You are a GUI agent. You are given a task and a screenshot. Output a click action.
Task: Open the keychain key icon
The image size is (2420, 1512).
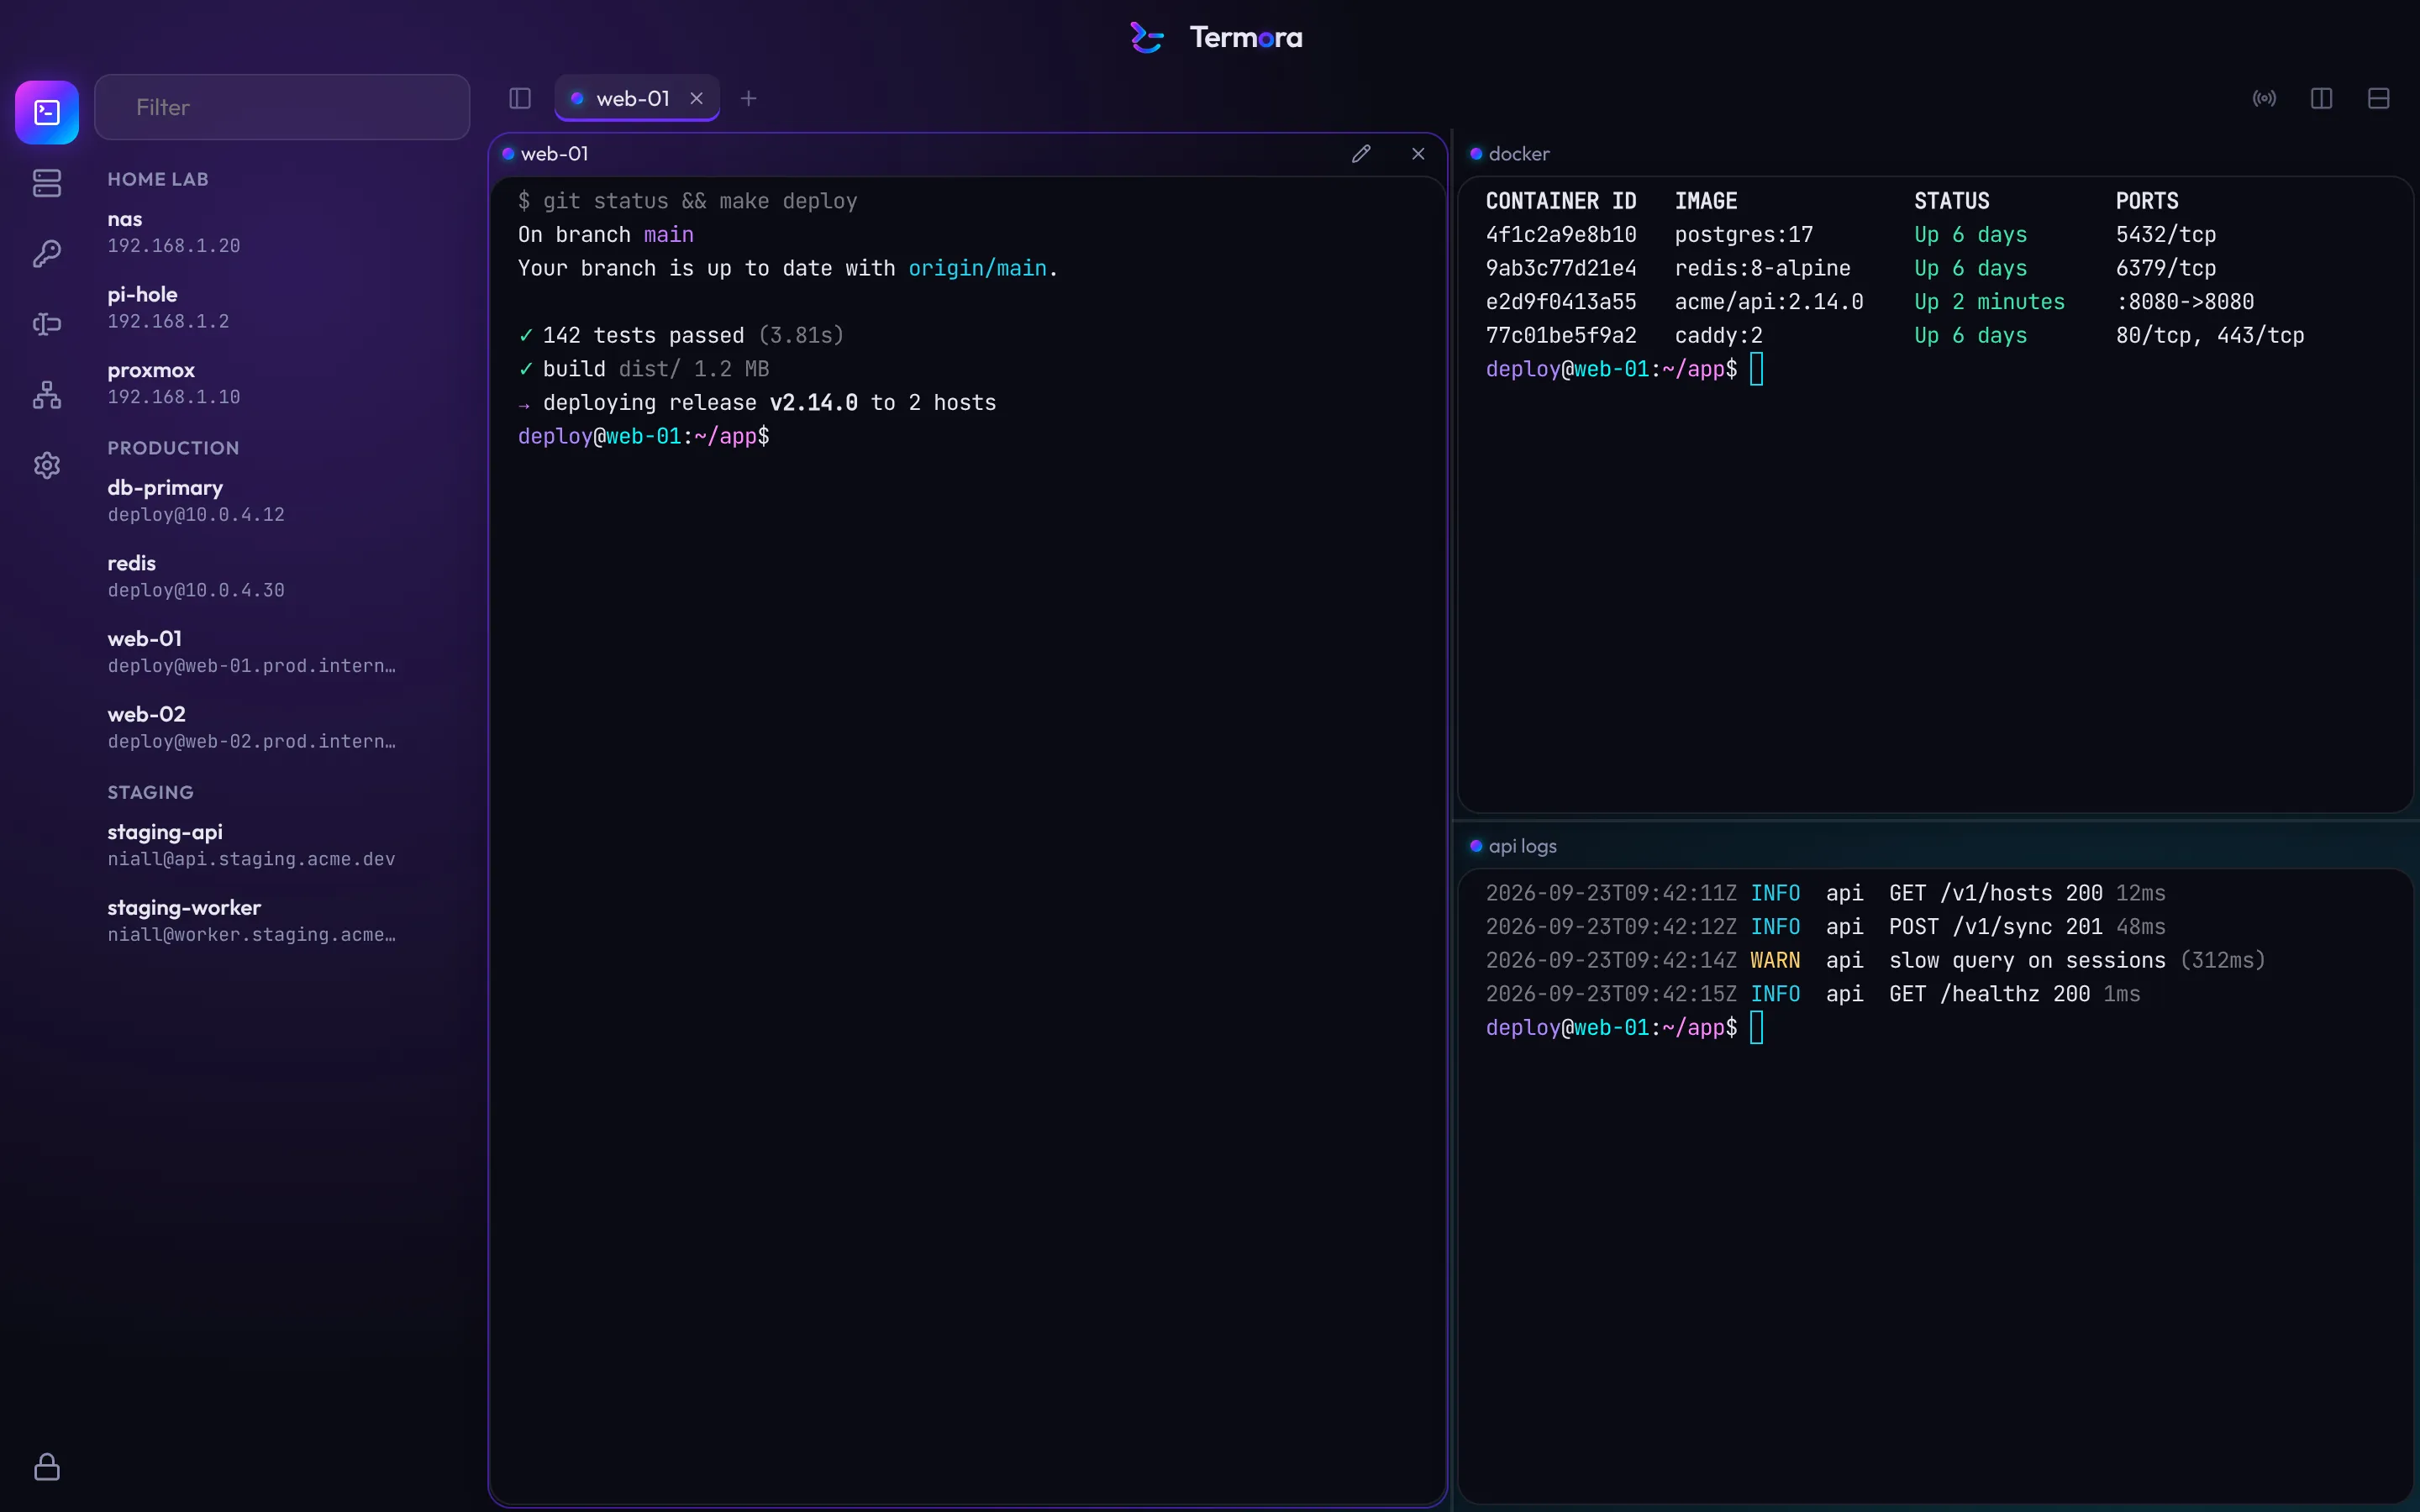[x=47, y=254]
